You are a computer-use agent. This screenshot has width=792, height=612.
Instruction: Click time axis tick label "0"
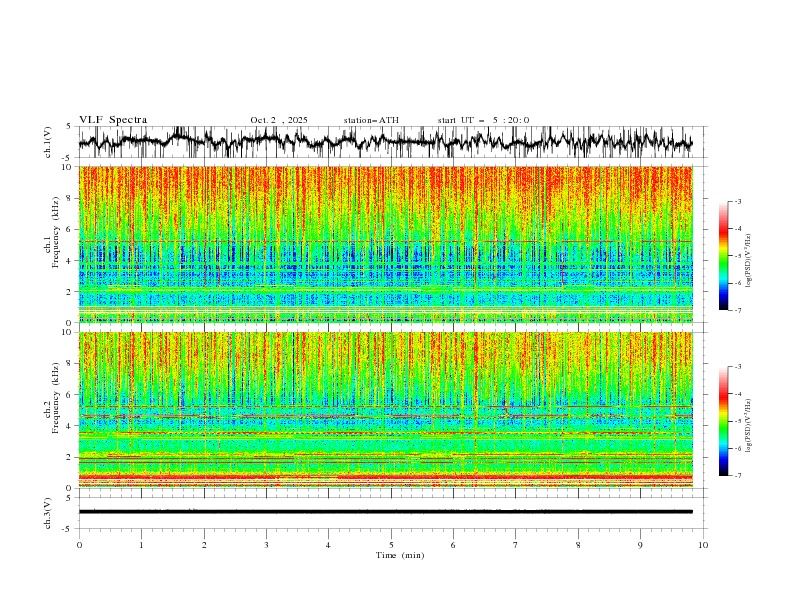(x=79, y=545)
